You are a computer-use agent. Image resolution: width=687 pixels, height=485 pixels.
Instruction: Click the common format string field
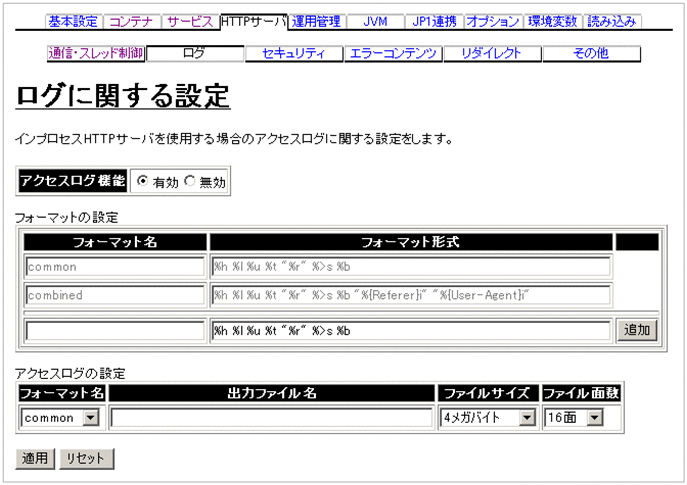(411, 267)
